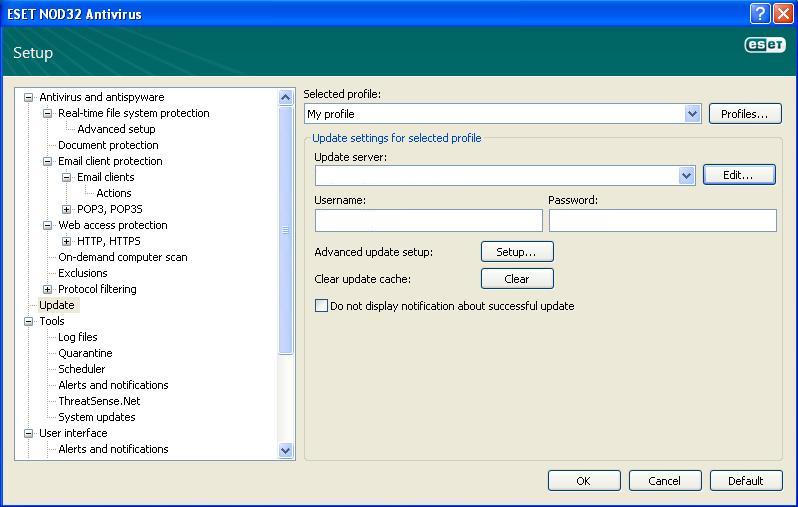Select HTTP, HTTPS label
The width and height of the screenshot is (798, 507).
(109, 241)
